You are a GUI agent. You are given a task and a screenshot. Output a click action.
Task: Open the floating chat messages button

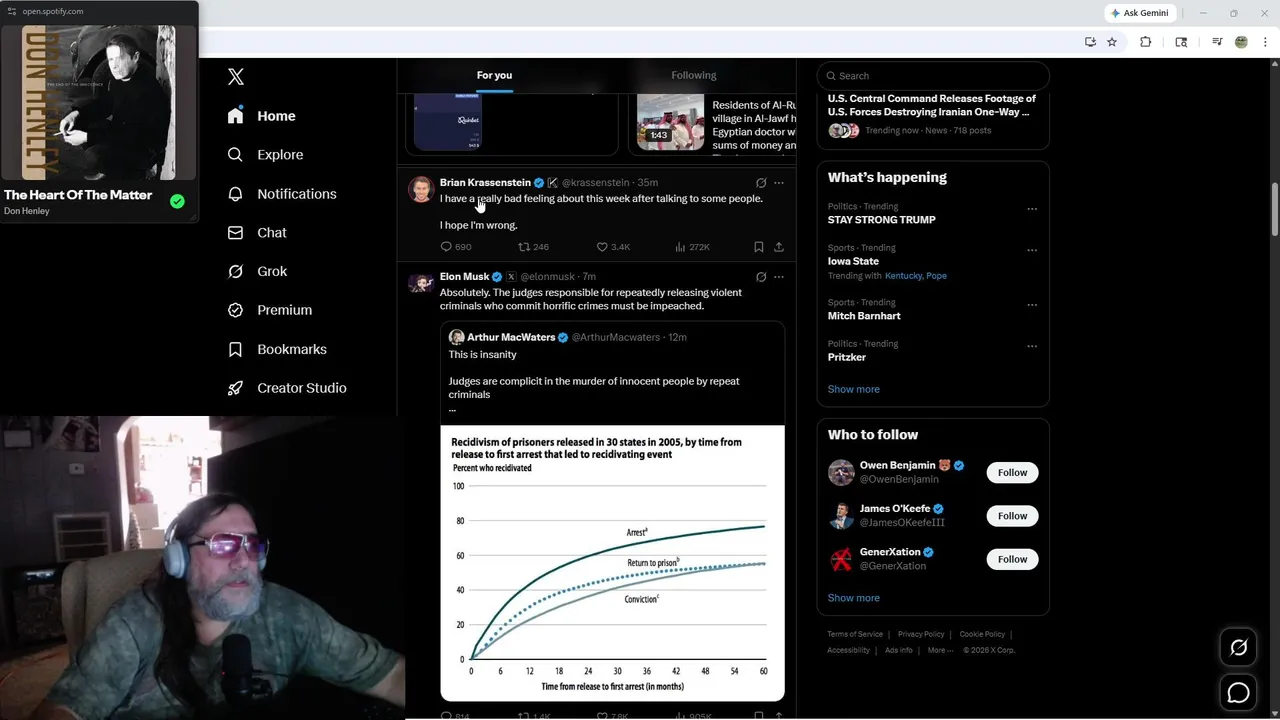coord(1238,693)
